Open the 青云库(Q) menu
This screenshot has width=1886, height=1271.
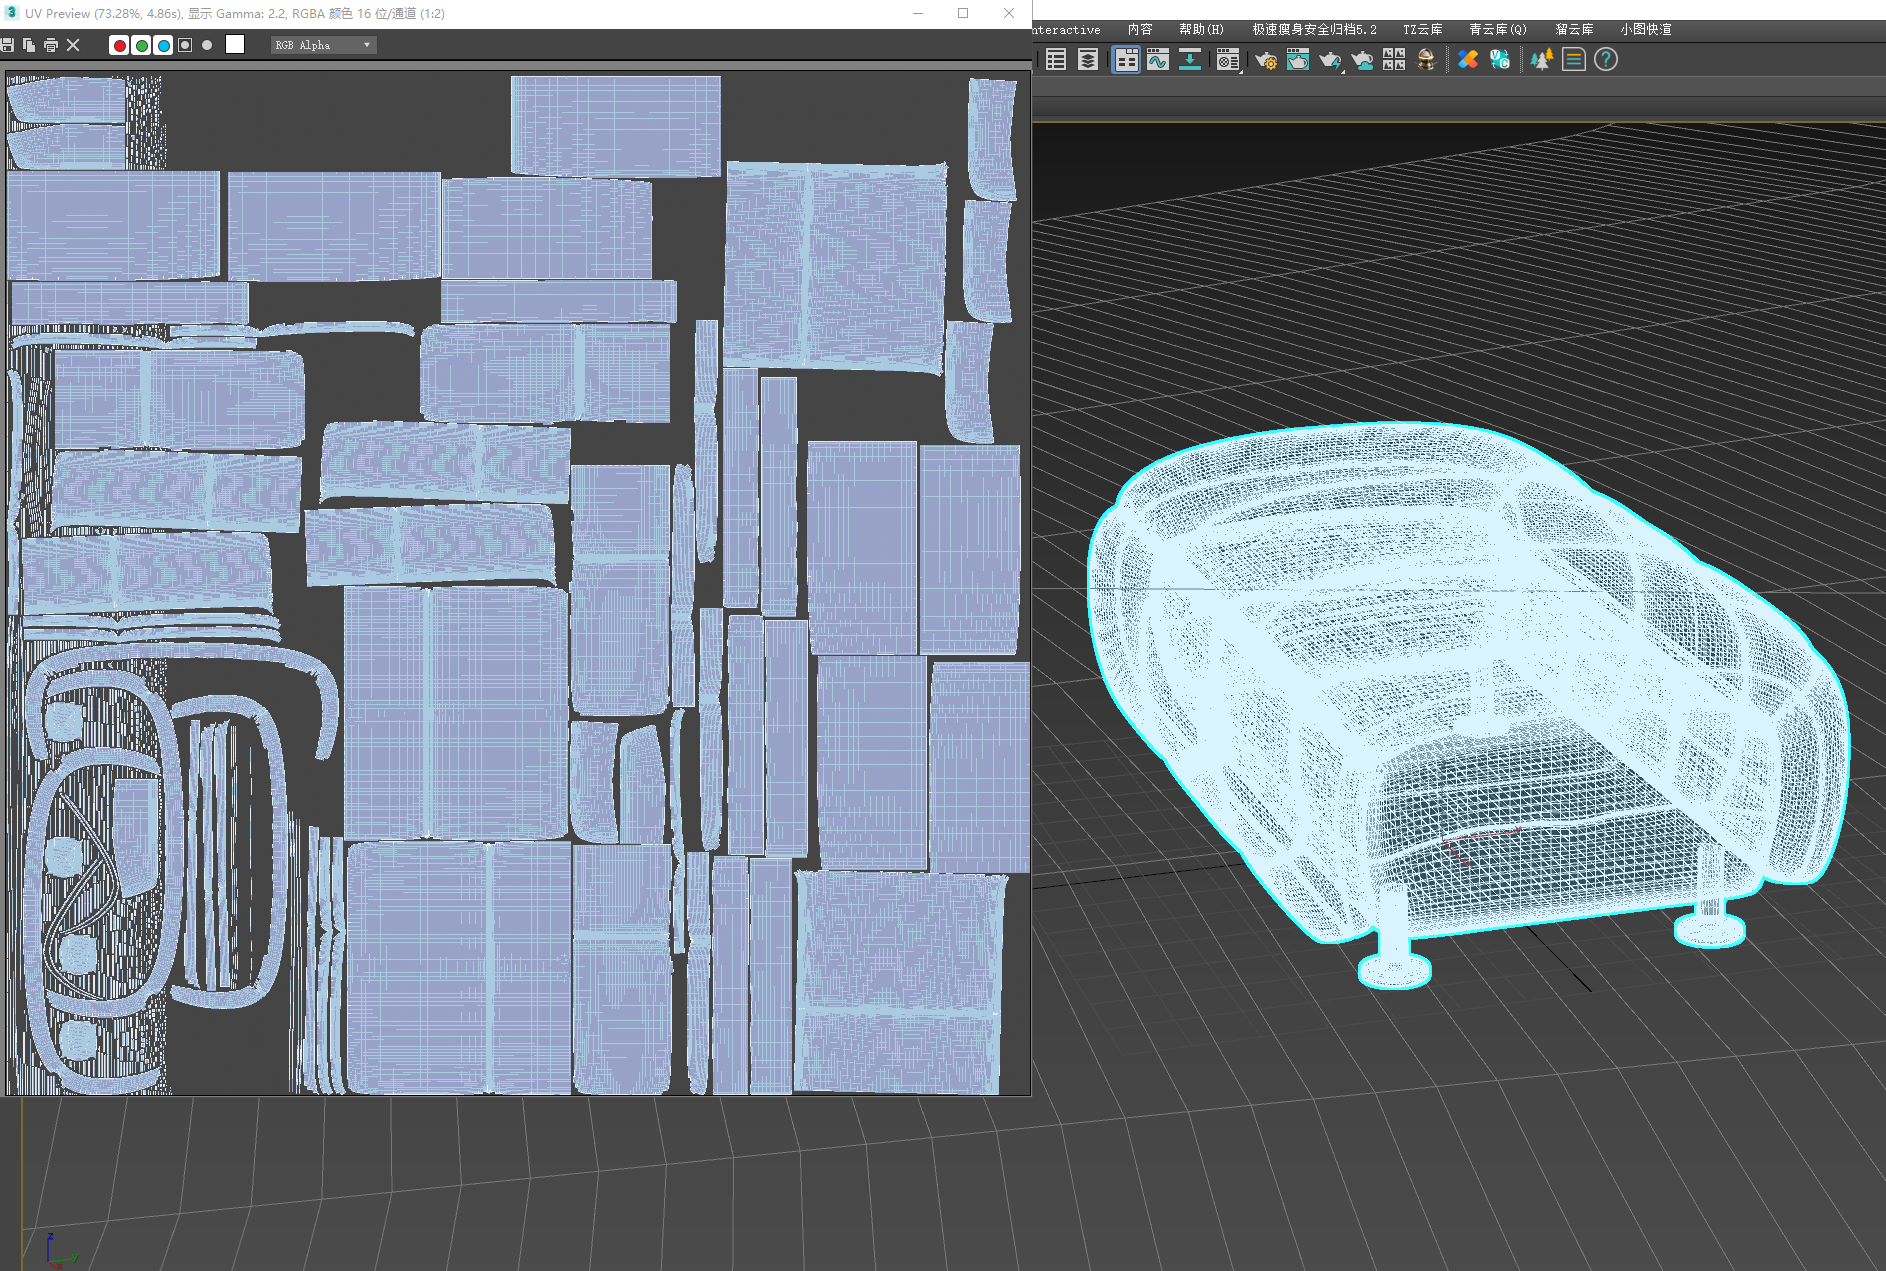coord(1497,30)
